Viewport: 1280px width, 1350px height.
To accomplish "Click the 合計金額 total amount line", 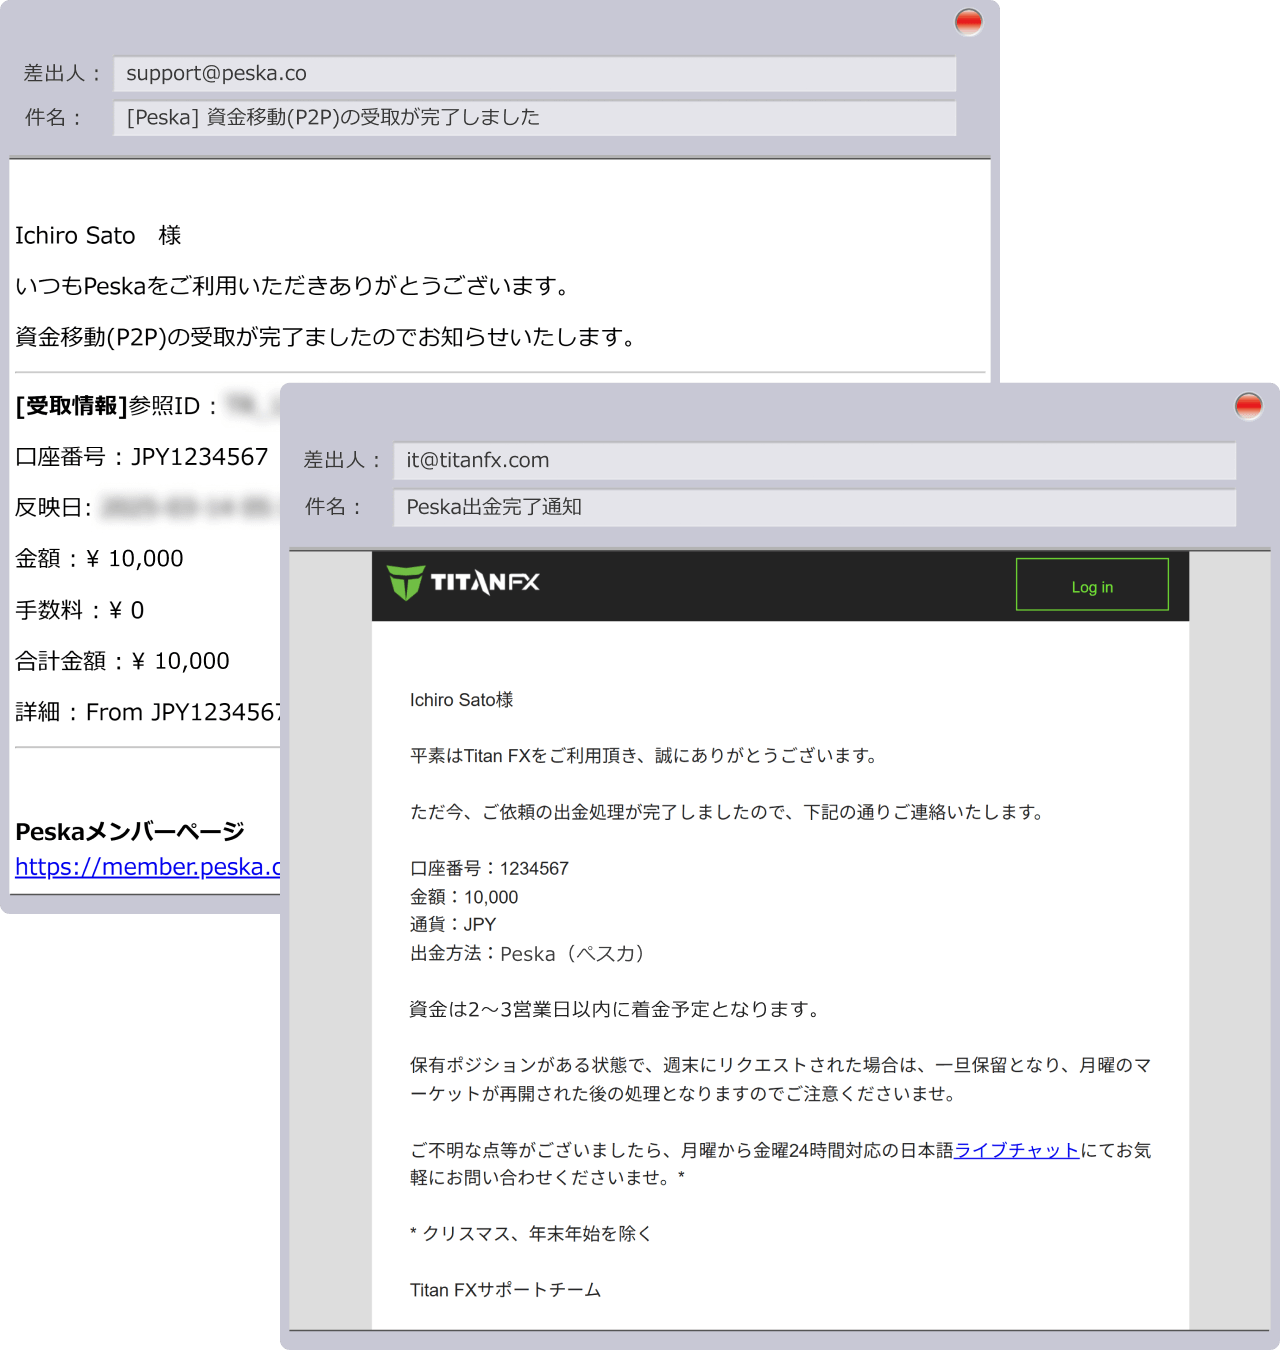I will click(121, 660).
